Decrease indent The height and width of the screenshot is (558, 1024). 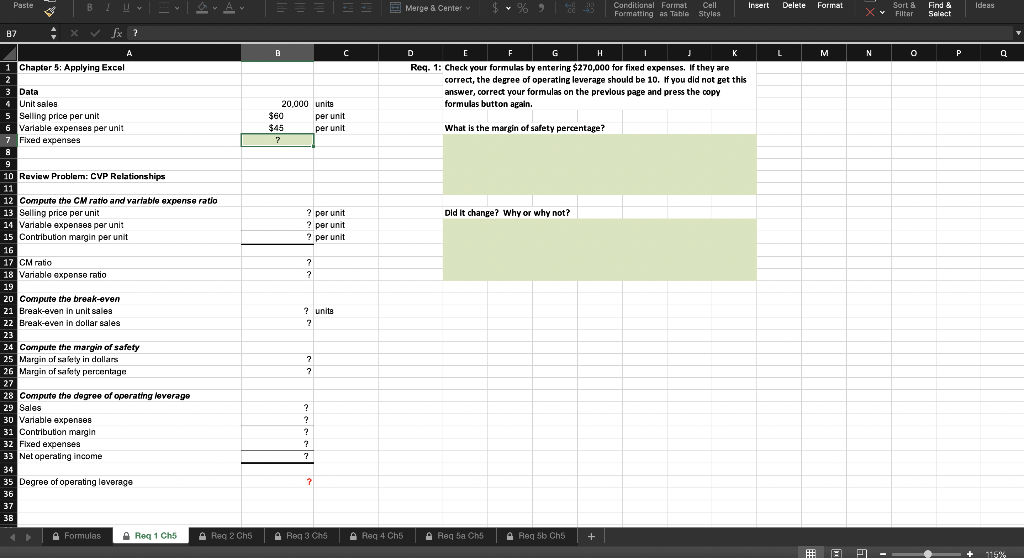pyautogui.click(x=348, y=8)
